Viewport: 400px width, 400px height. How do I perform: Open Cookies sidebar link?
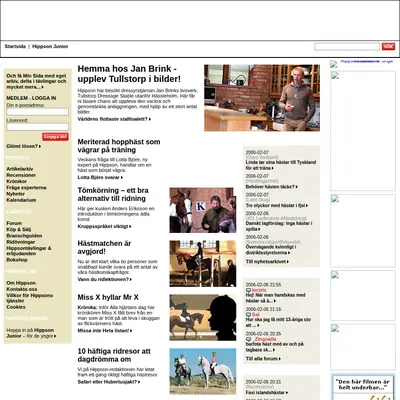coord(16,307)
